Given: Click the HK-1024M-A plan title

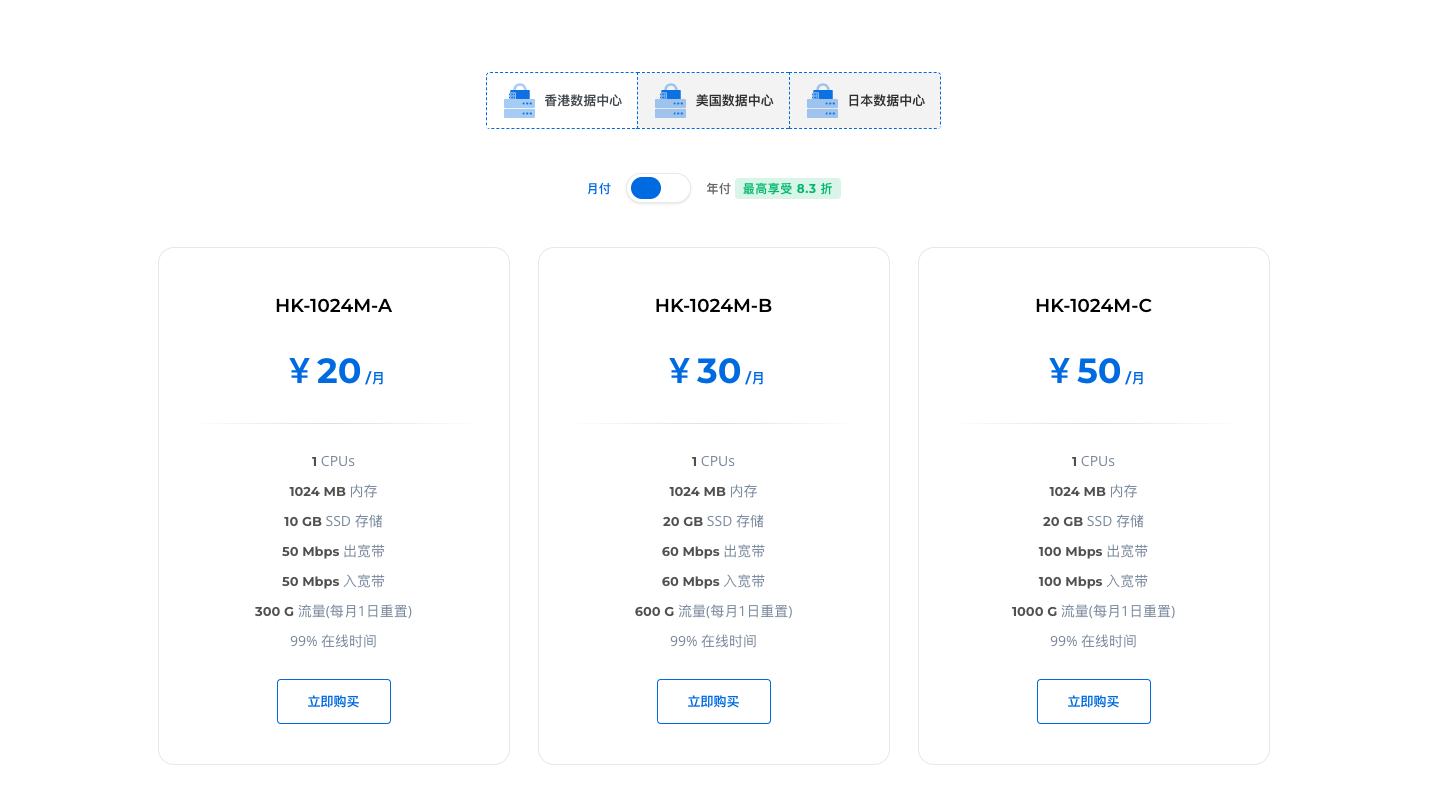Looking at the screenshot, I should click(x=333, y=306).
